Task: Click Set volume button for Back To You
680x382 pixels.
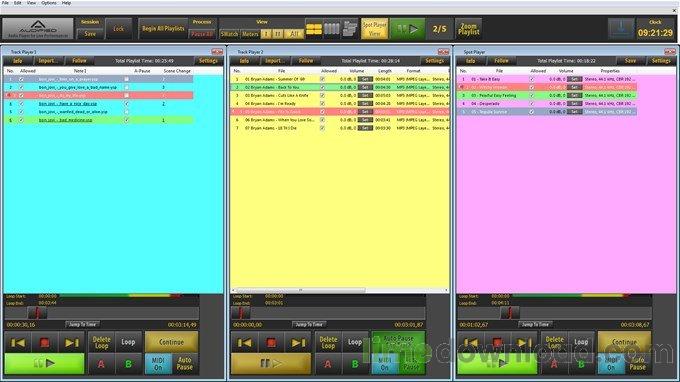Action: [365, 87]
